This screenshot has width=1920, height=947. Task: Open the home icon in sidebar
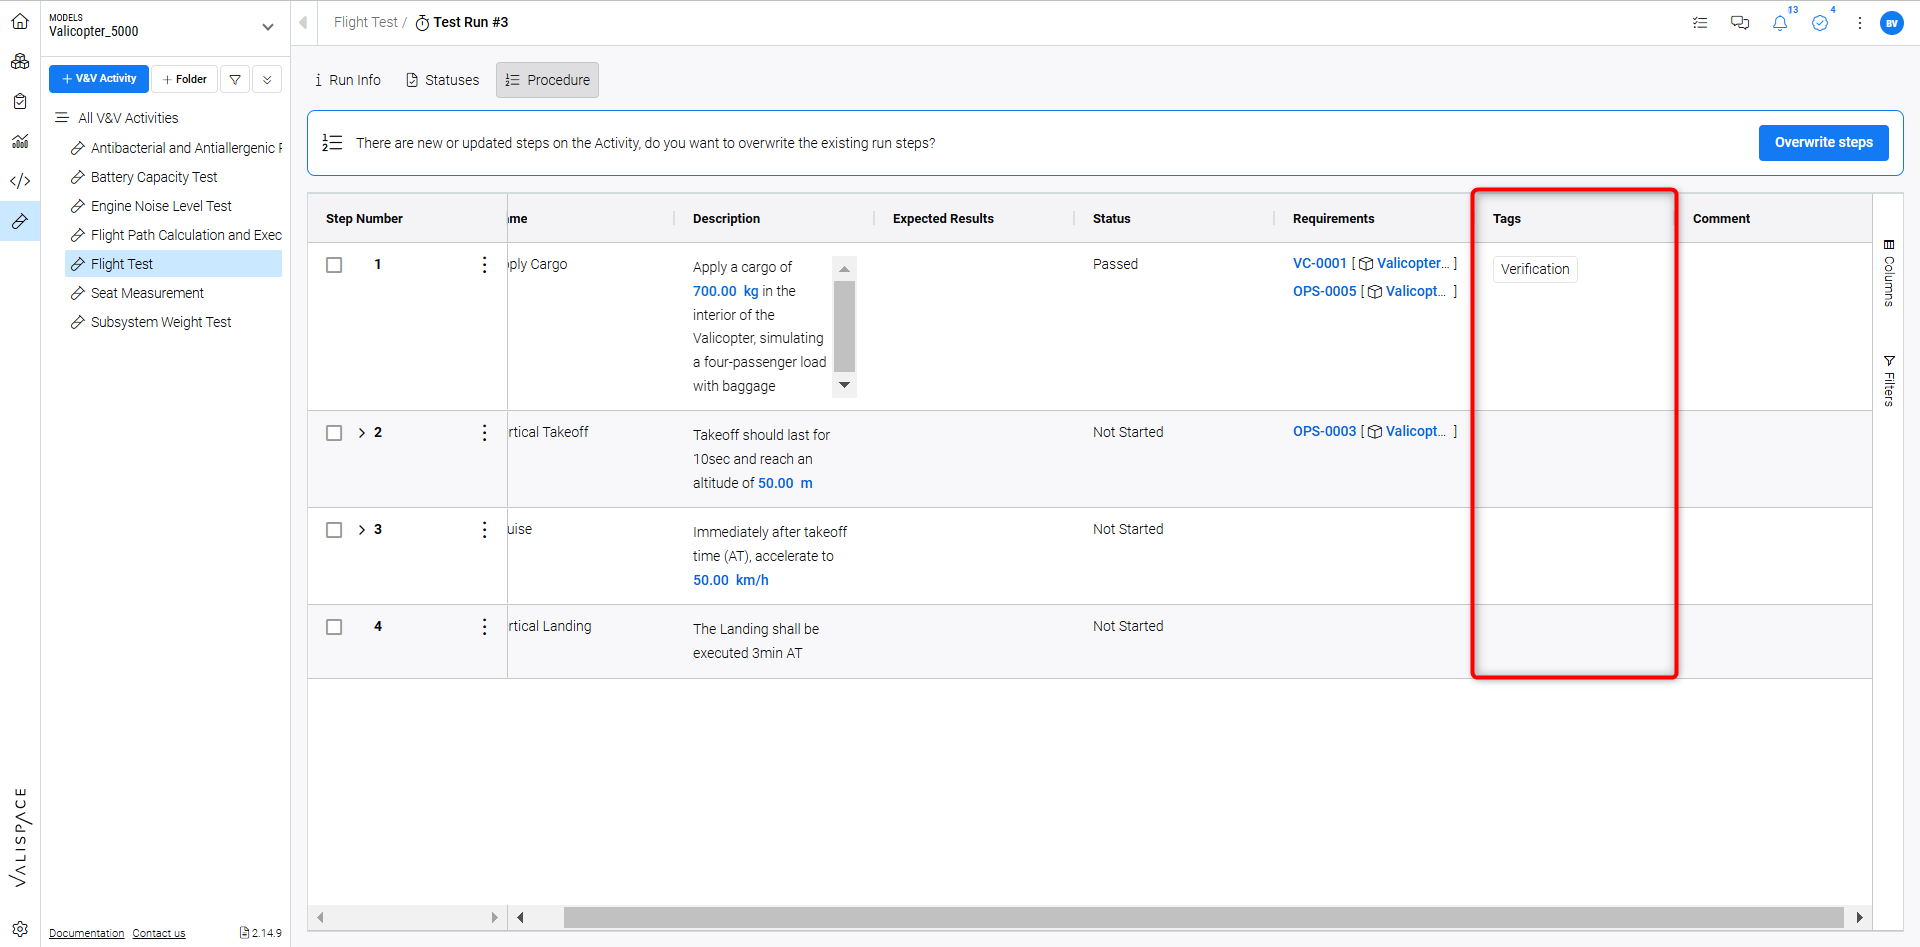click(x=20, y=21)
